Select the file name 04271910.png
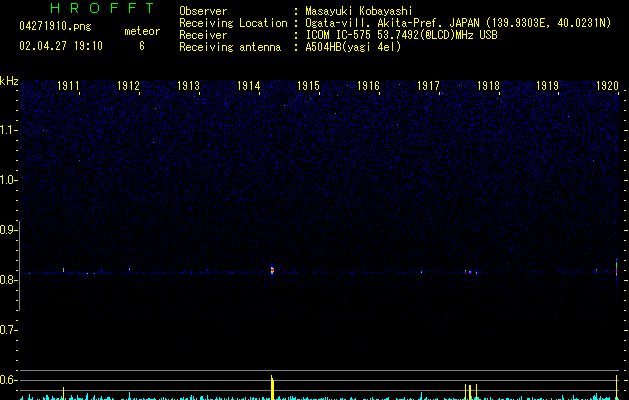 click(x=55, y=26)
